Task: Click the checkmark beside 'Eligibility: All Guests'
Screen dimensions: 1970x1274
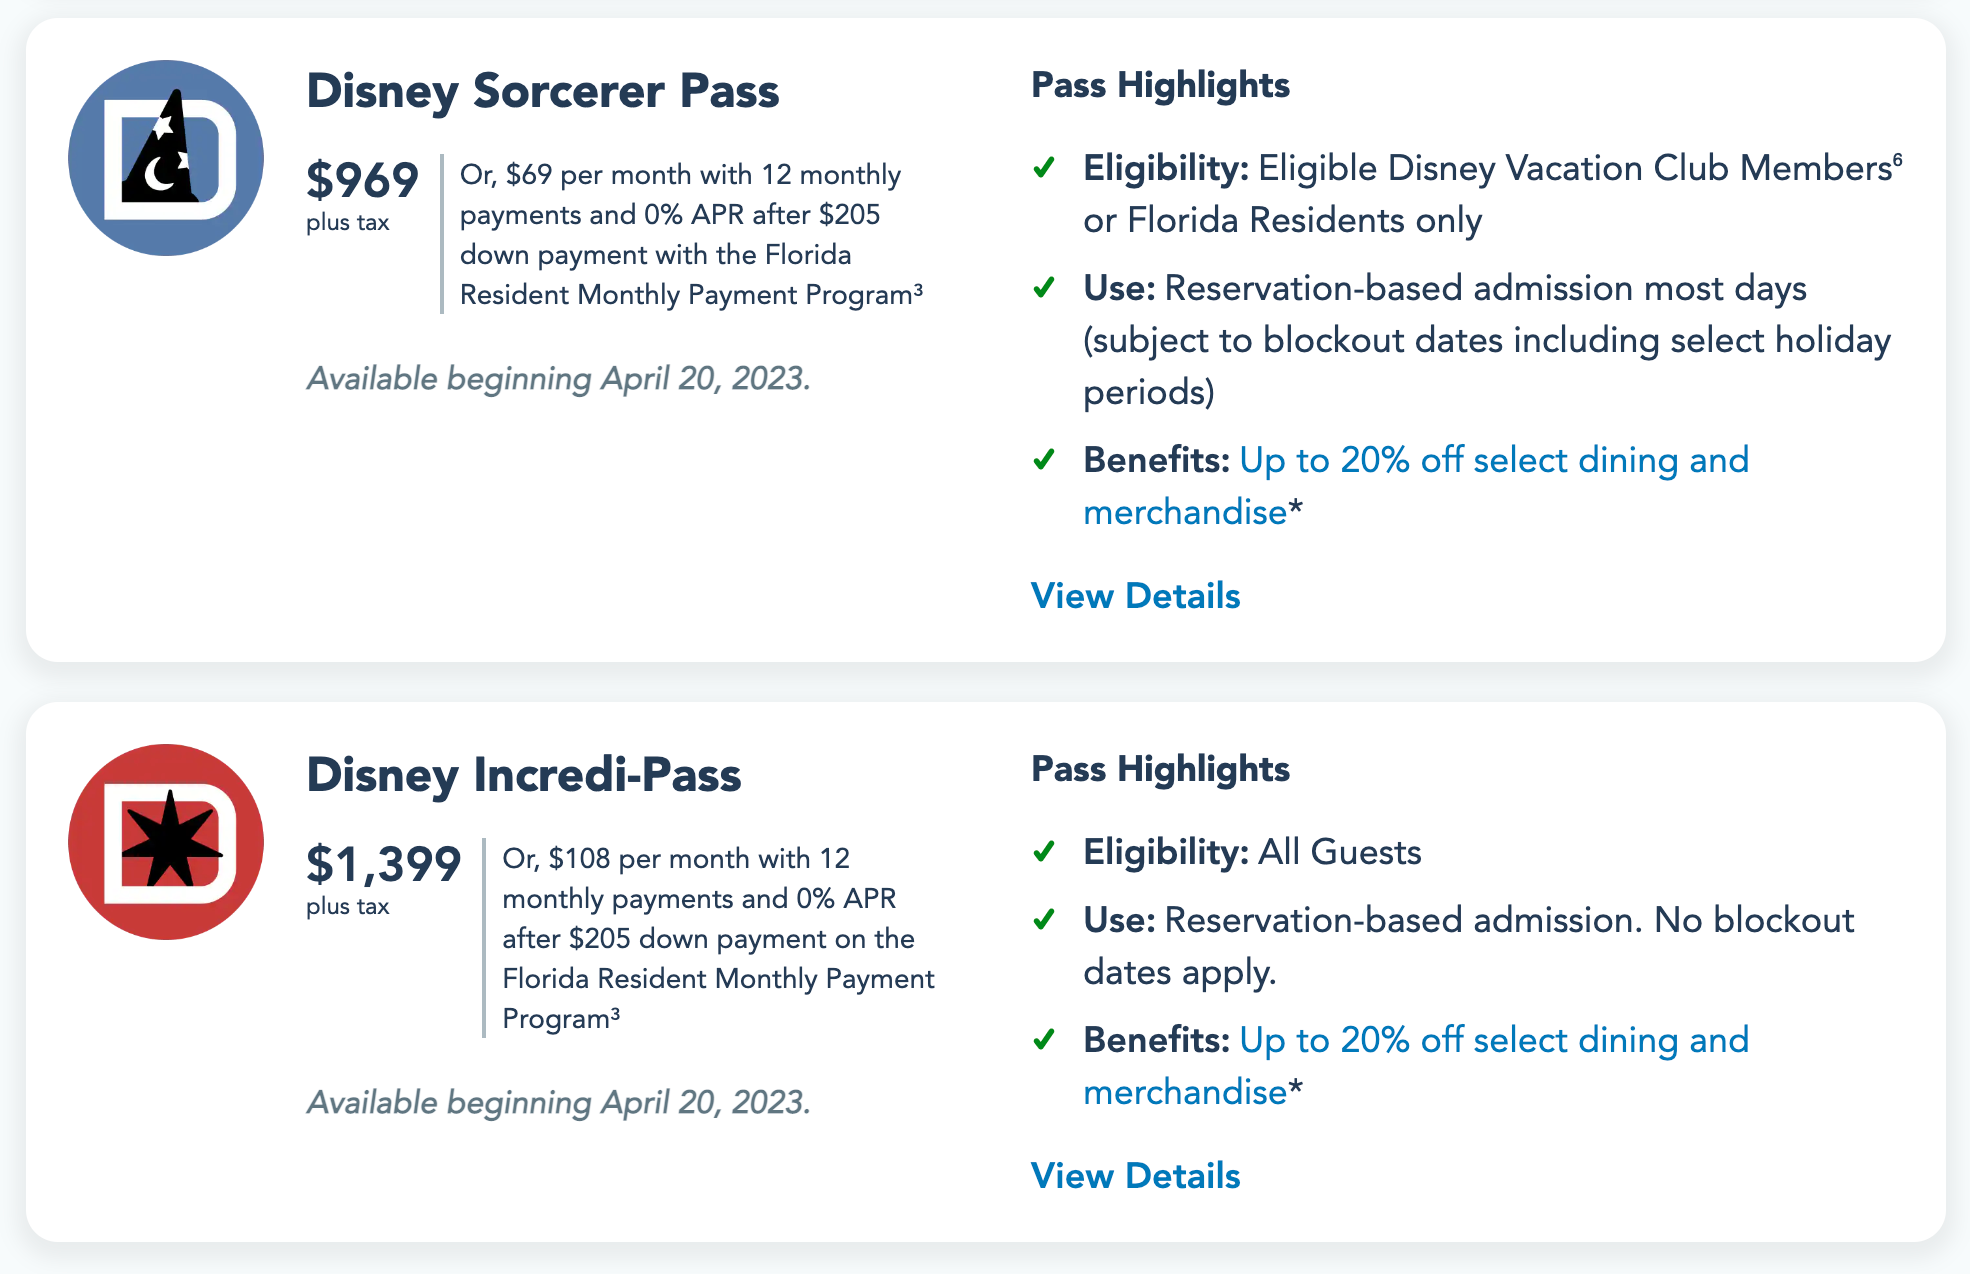Action: 1044,852
